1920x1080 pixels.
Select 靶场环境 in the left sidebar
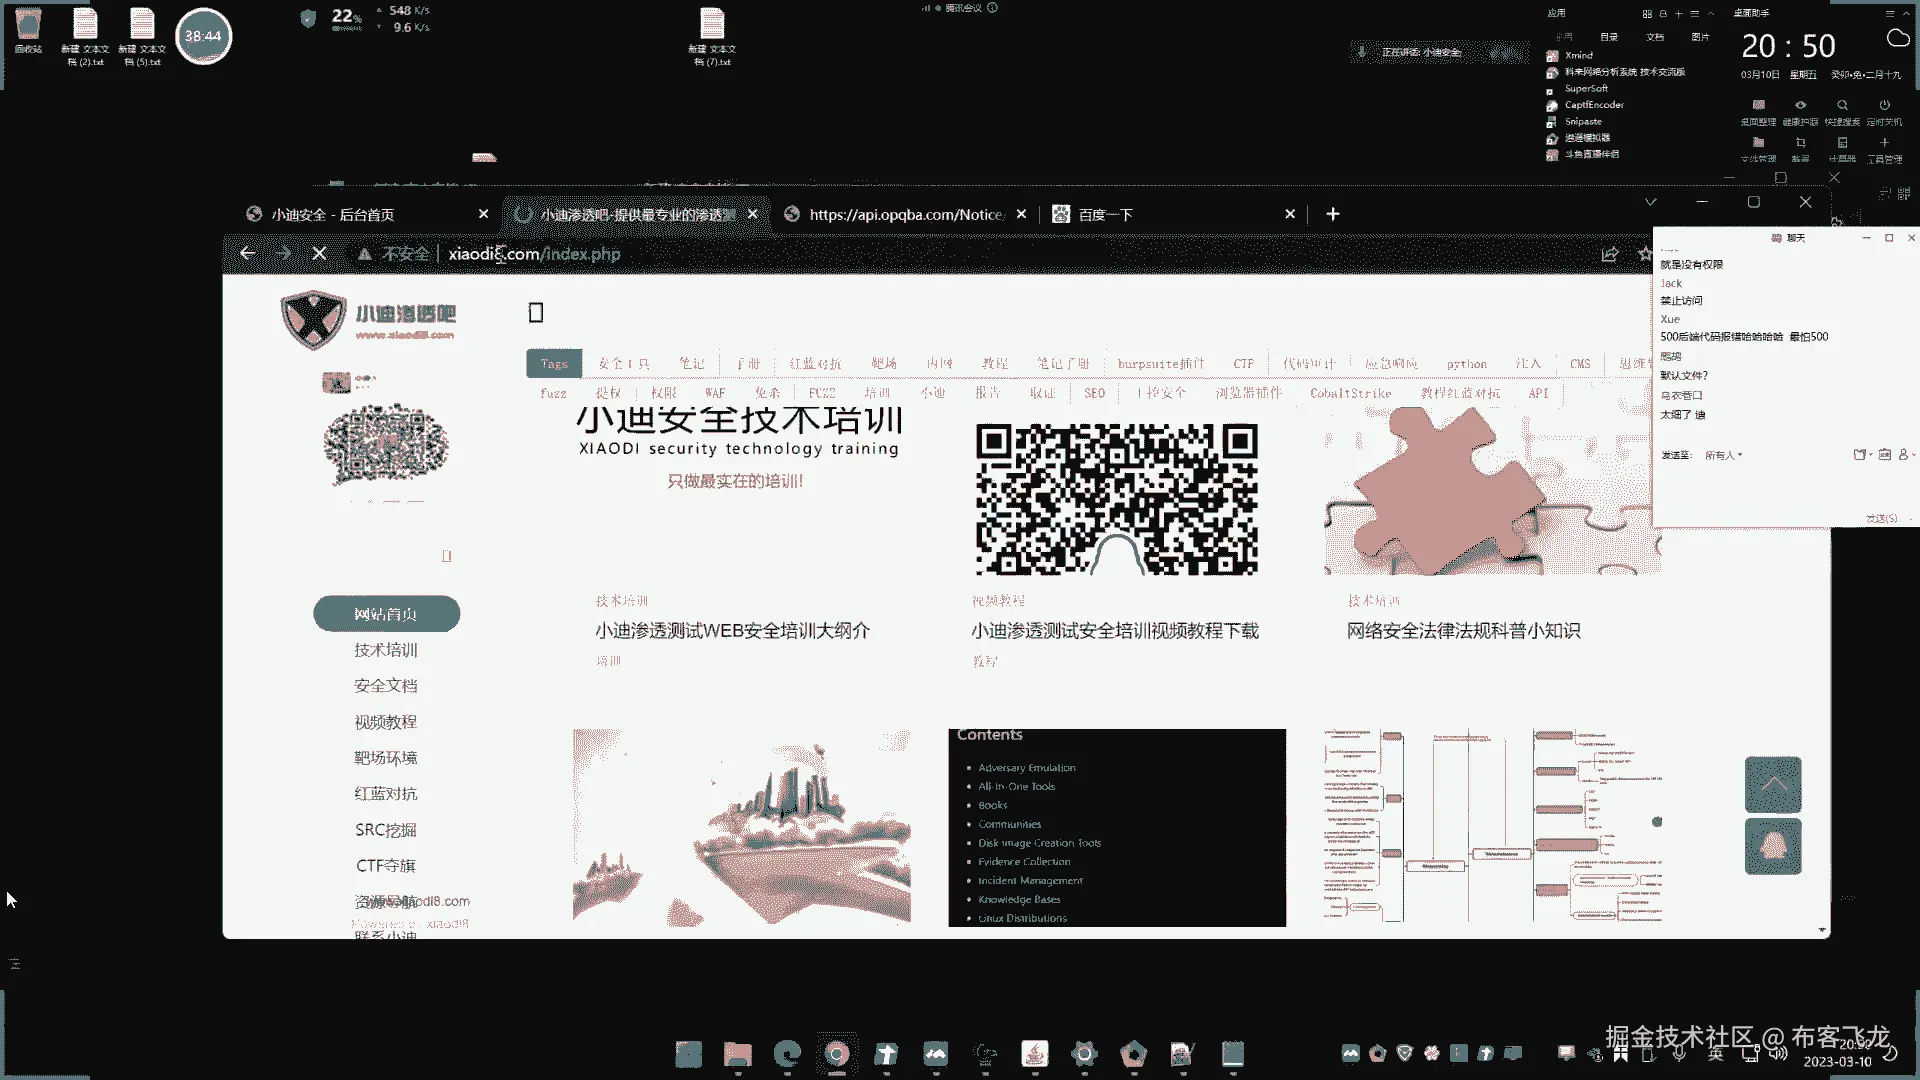(x=385, y=758)
